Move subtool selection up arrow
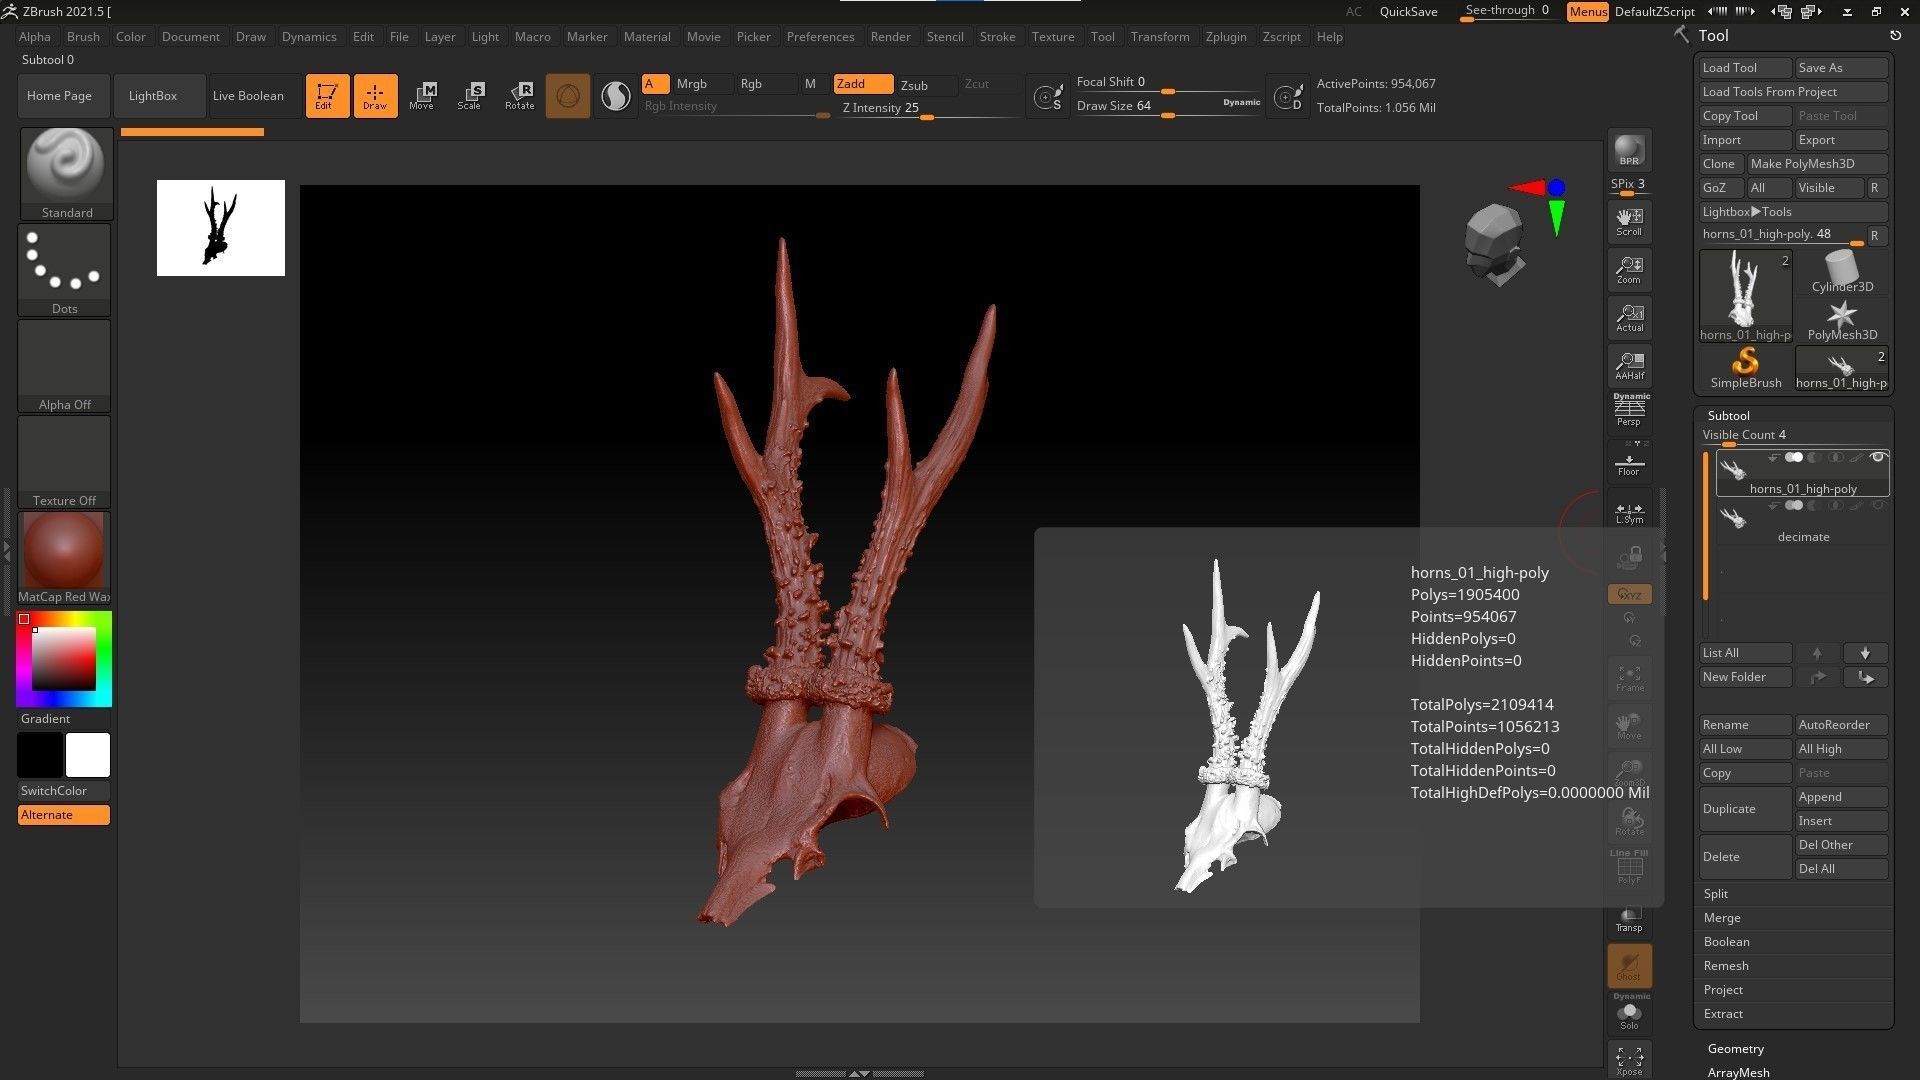Viewport: 1920px width, 1080px height. coord(1817,653)
